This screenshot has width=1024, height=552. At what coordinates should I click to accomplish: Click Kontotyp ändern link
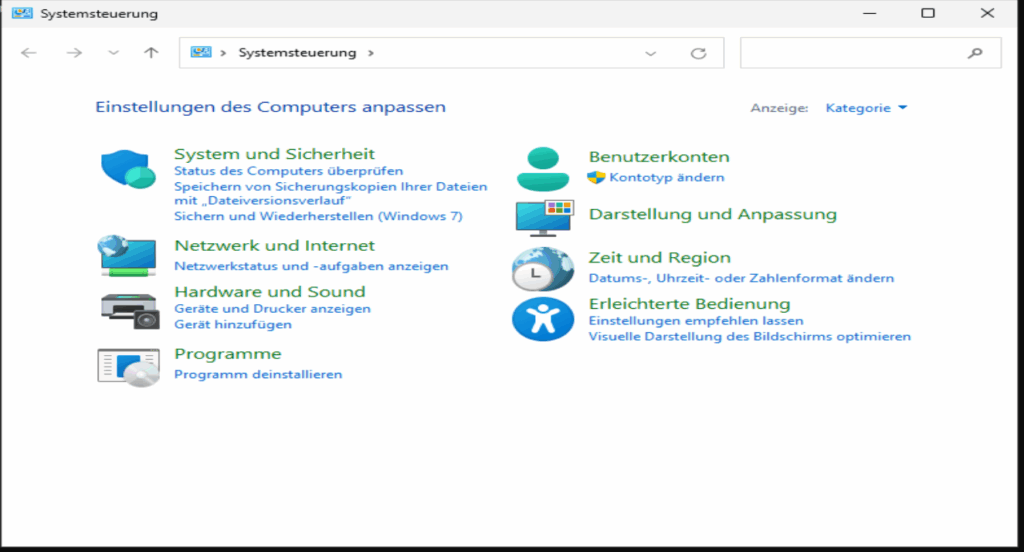pos(667,177)
